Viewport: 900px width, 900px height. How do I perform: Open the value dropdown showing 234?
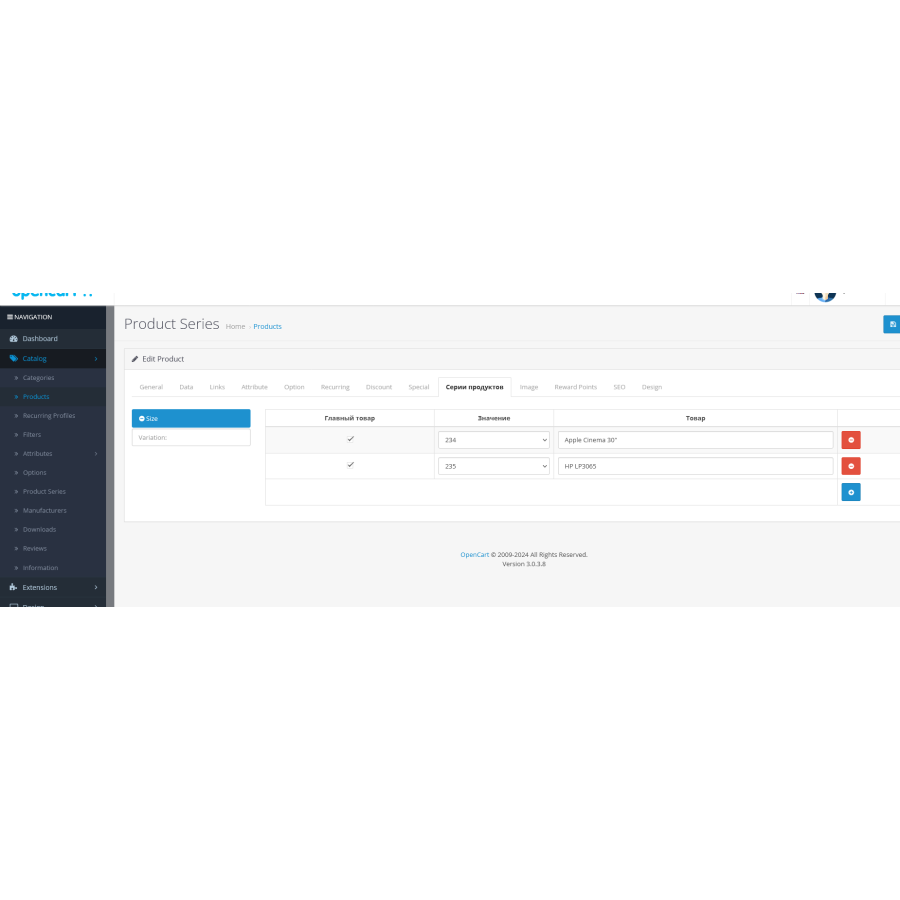(494, 440)
